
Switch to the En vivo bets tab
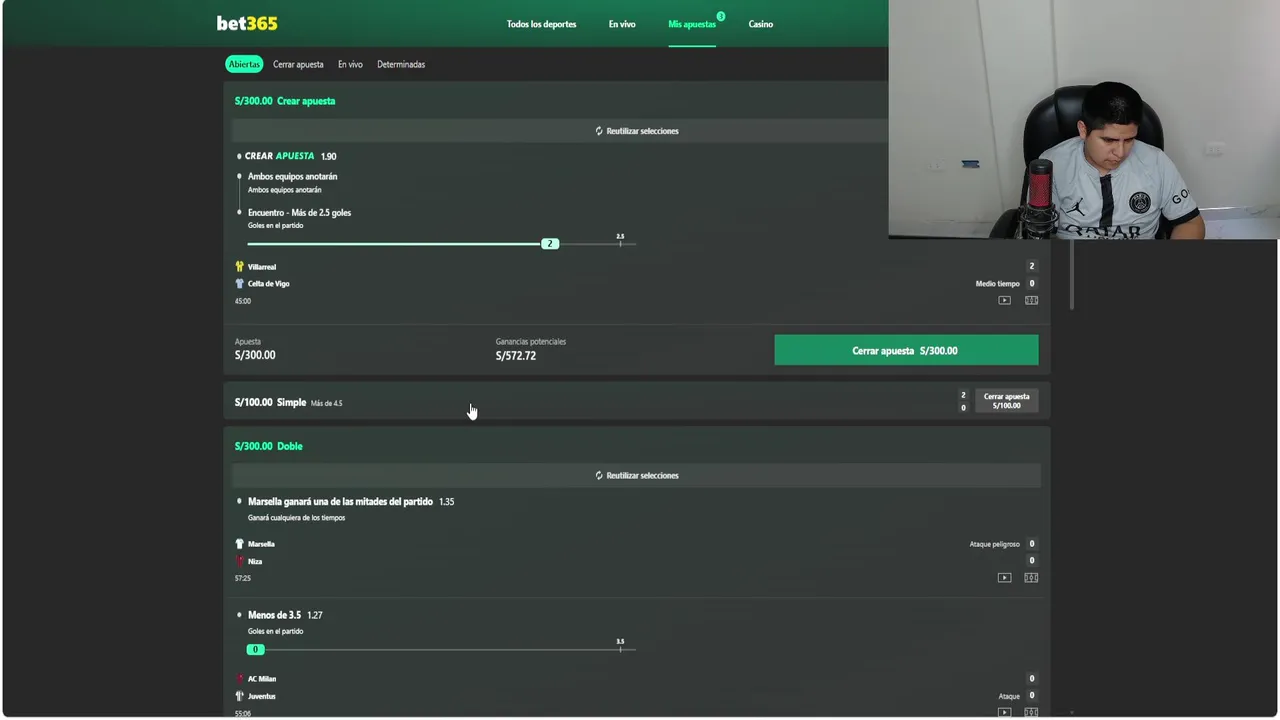350,64
